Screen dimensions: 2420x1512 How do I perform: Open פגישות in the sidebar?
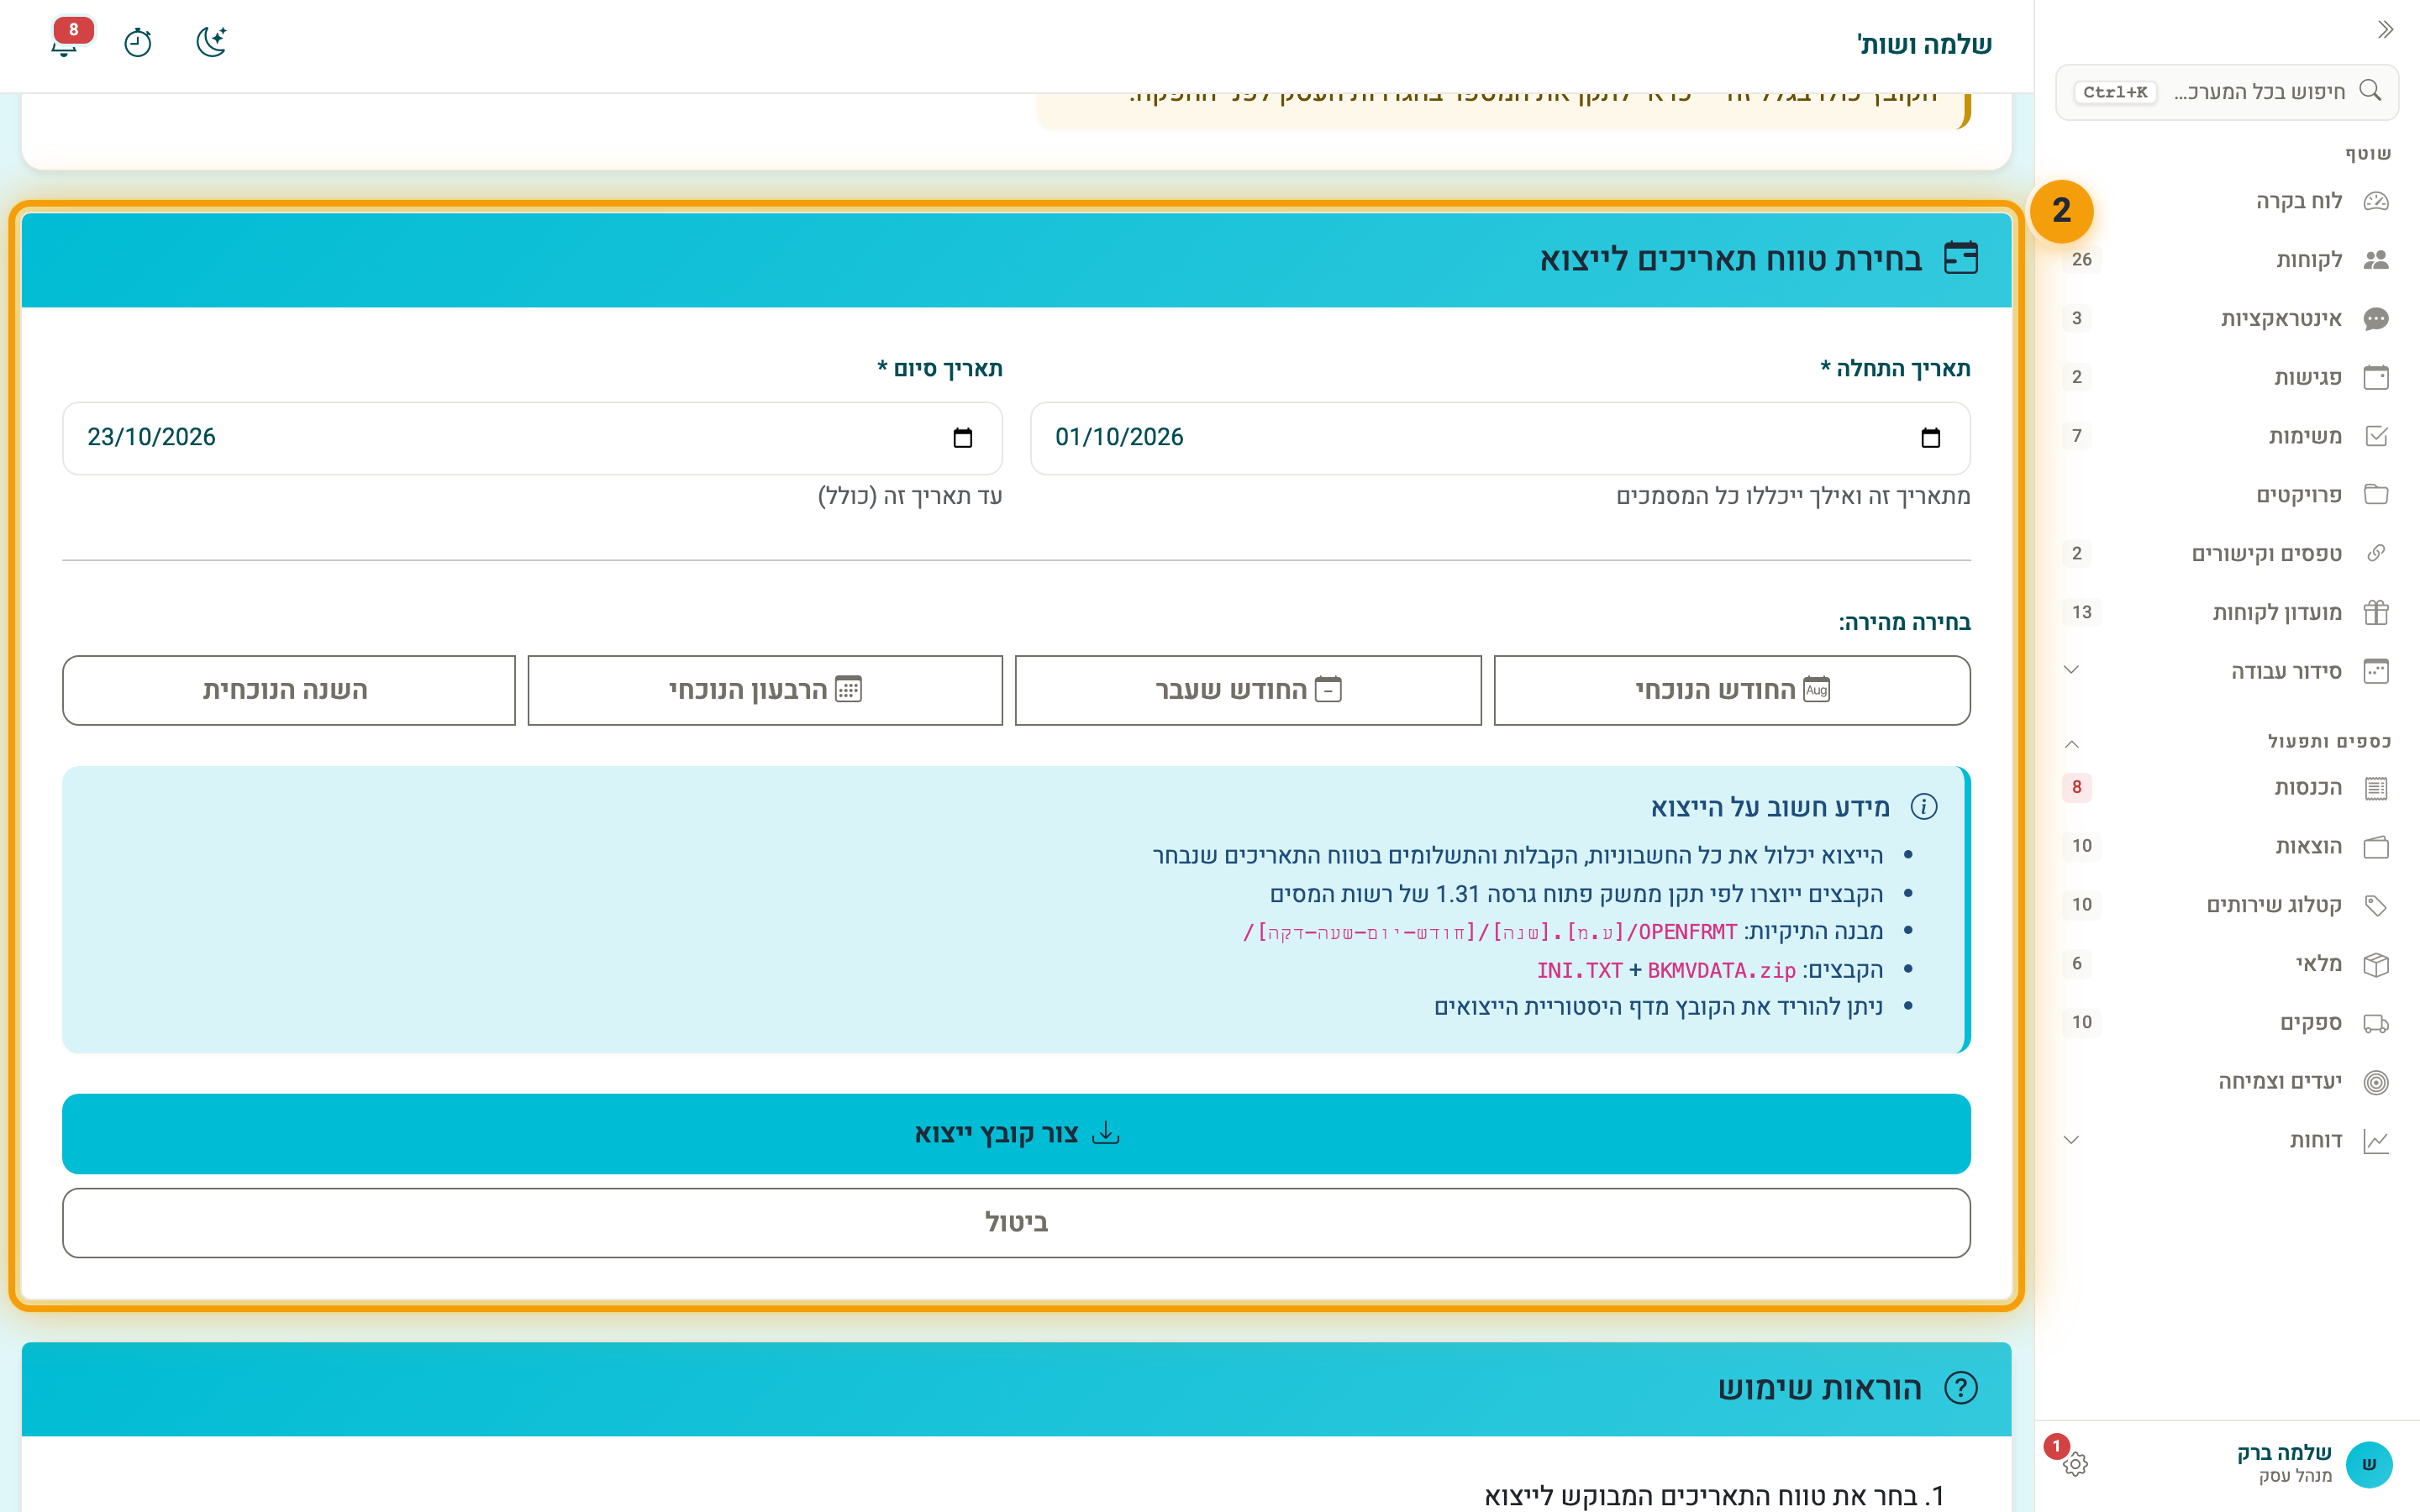(2227, 377)
